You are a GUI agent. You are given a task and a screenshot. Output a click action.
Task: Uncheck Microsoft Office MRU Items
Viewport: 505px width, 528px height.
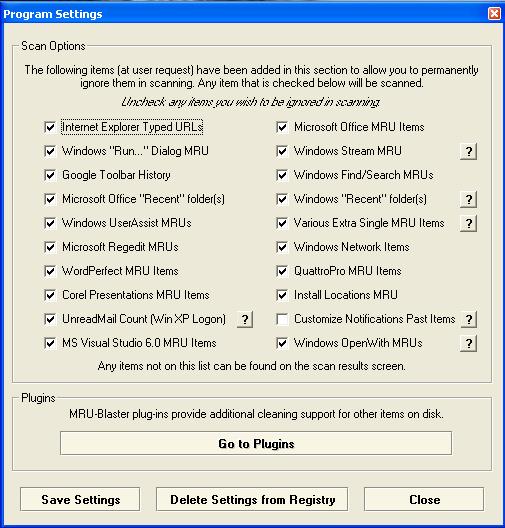click(x=282, y=127)
